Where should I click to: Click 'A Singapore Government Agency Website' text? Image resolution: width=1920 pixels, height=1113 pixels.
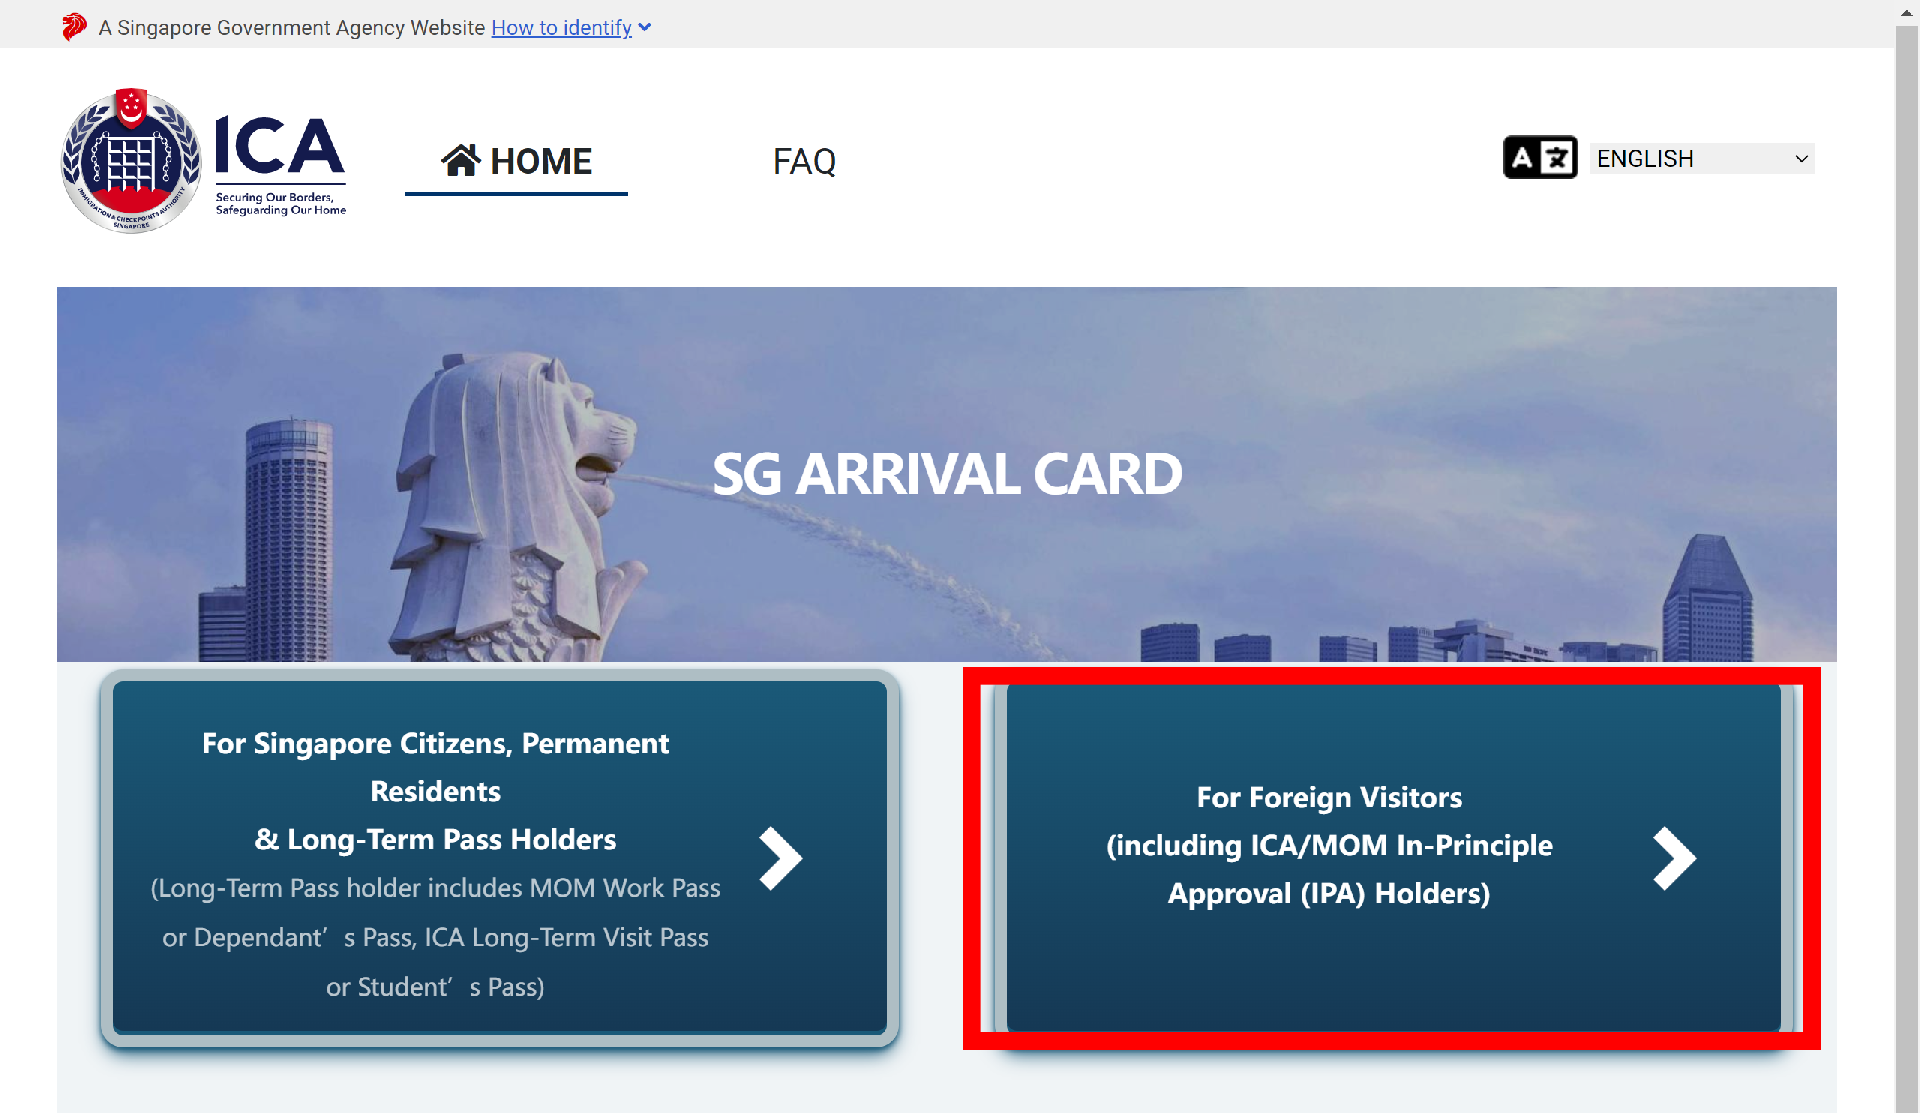(292, 28)
